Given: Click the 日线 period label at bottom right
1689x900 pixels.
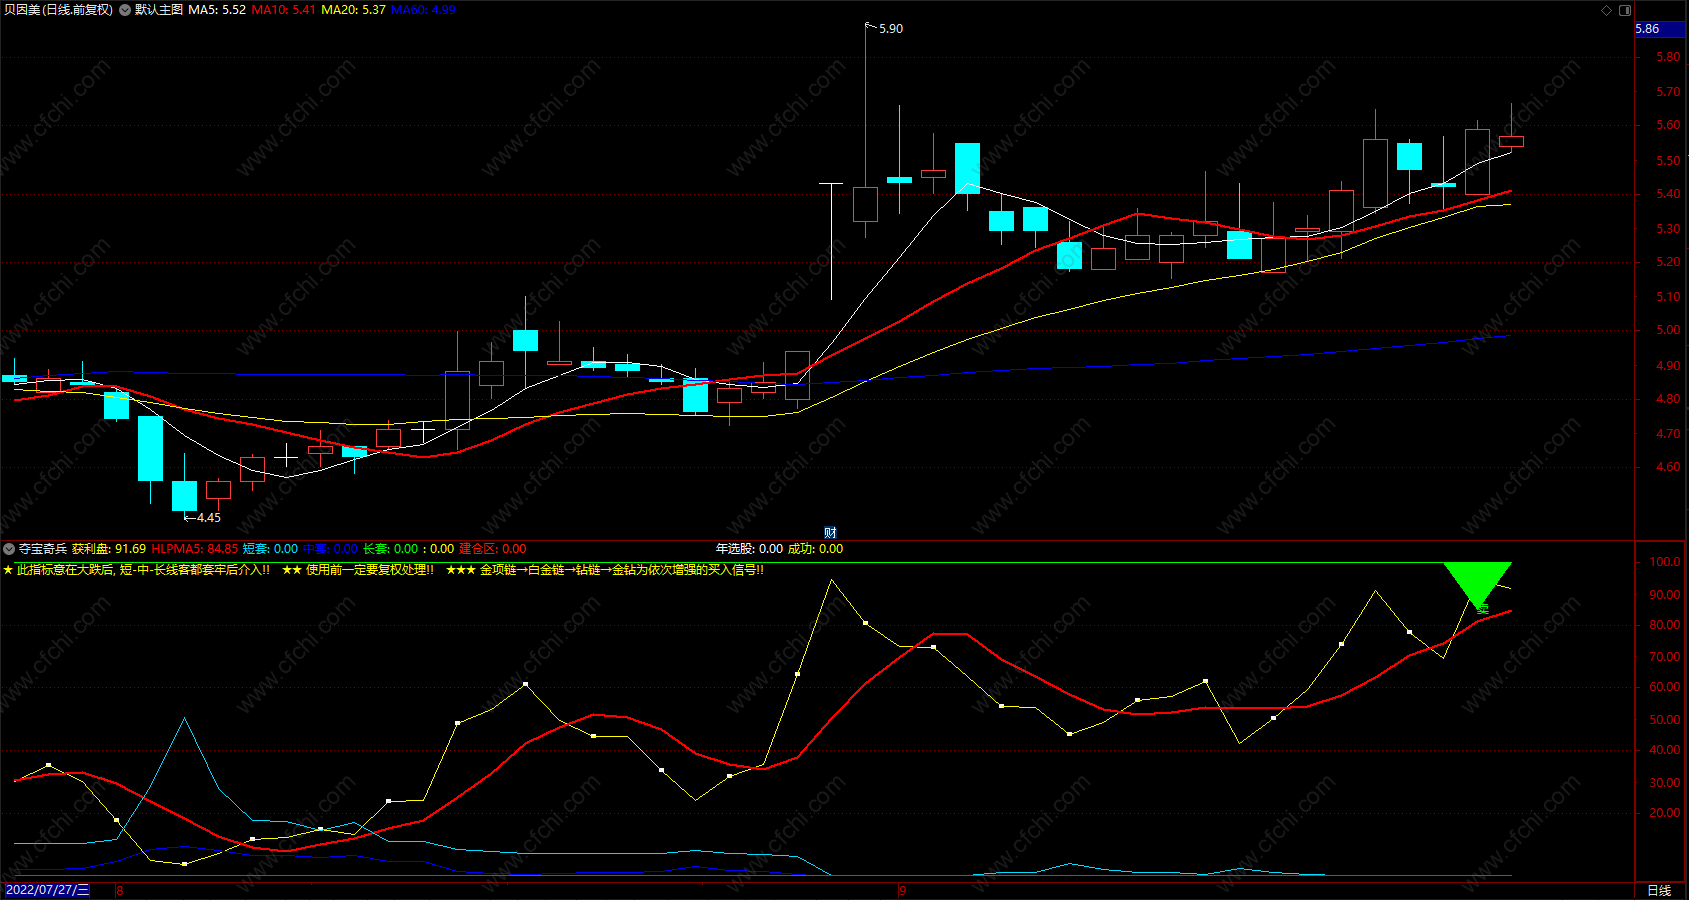Looking at the screenshot, I should 1659,890.
